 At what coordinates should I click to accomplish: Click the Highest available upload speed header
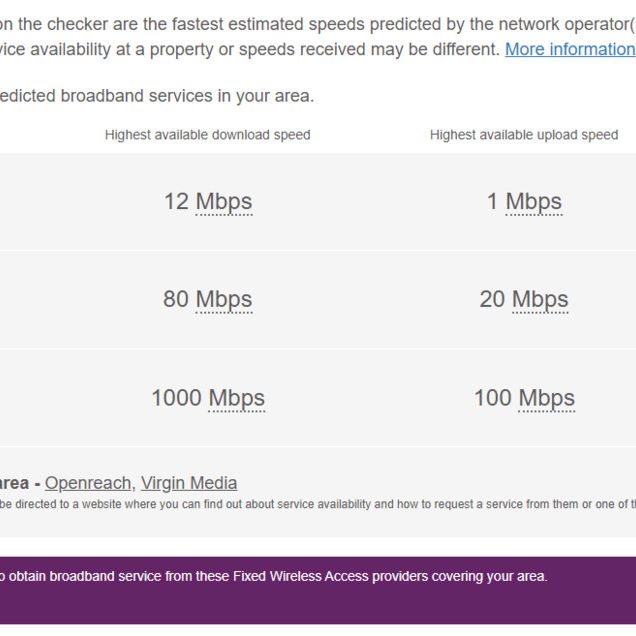(524, 135)
